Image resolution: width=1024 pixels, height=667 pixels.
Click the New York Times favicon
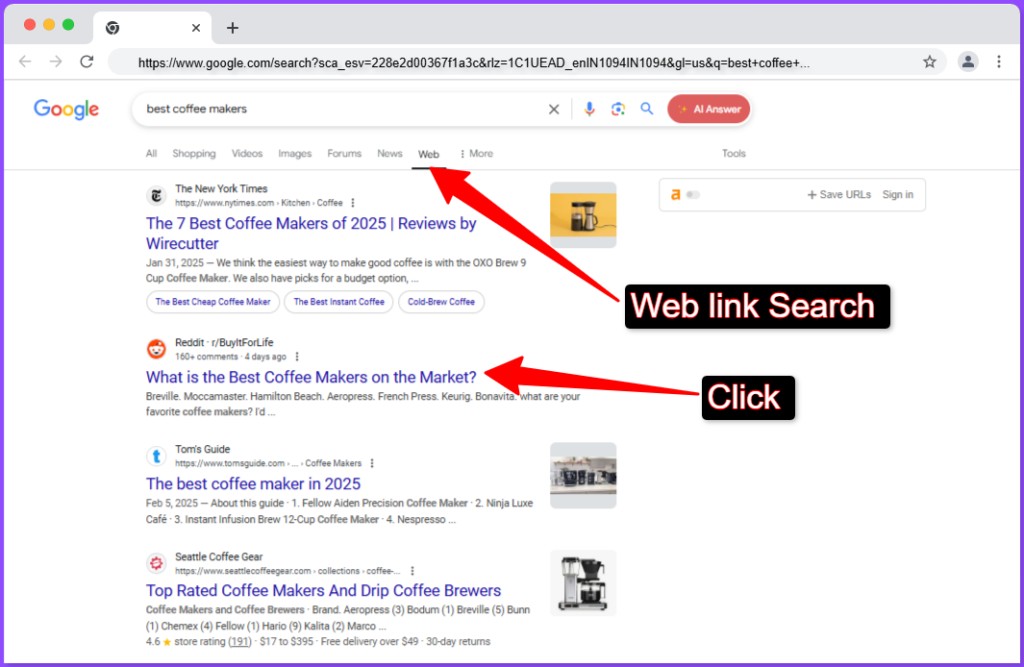point(156,195)
